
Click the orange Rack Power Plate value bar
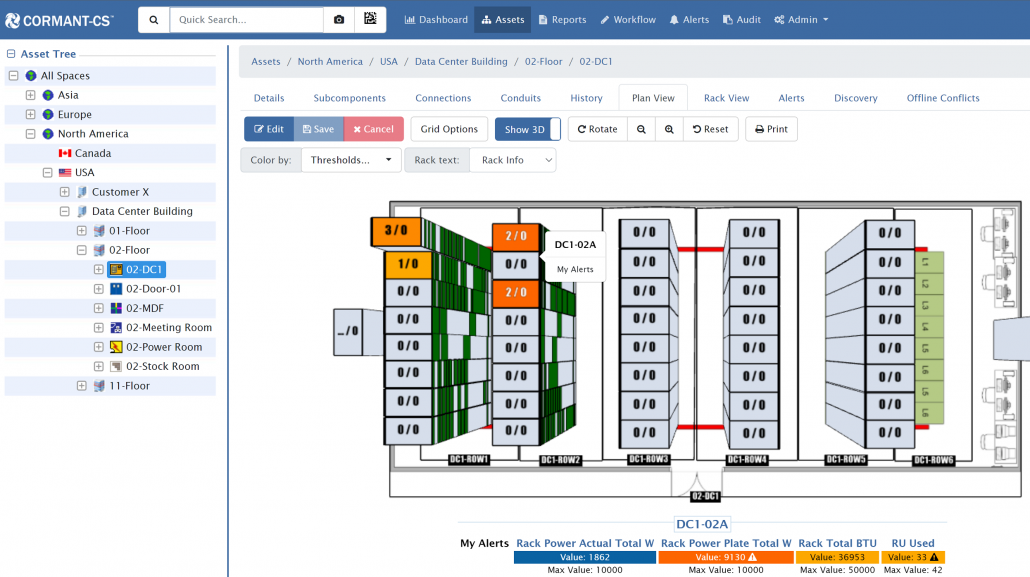pyautogui.click(x=725, y=557)
